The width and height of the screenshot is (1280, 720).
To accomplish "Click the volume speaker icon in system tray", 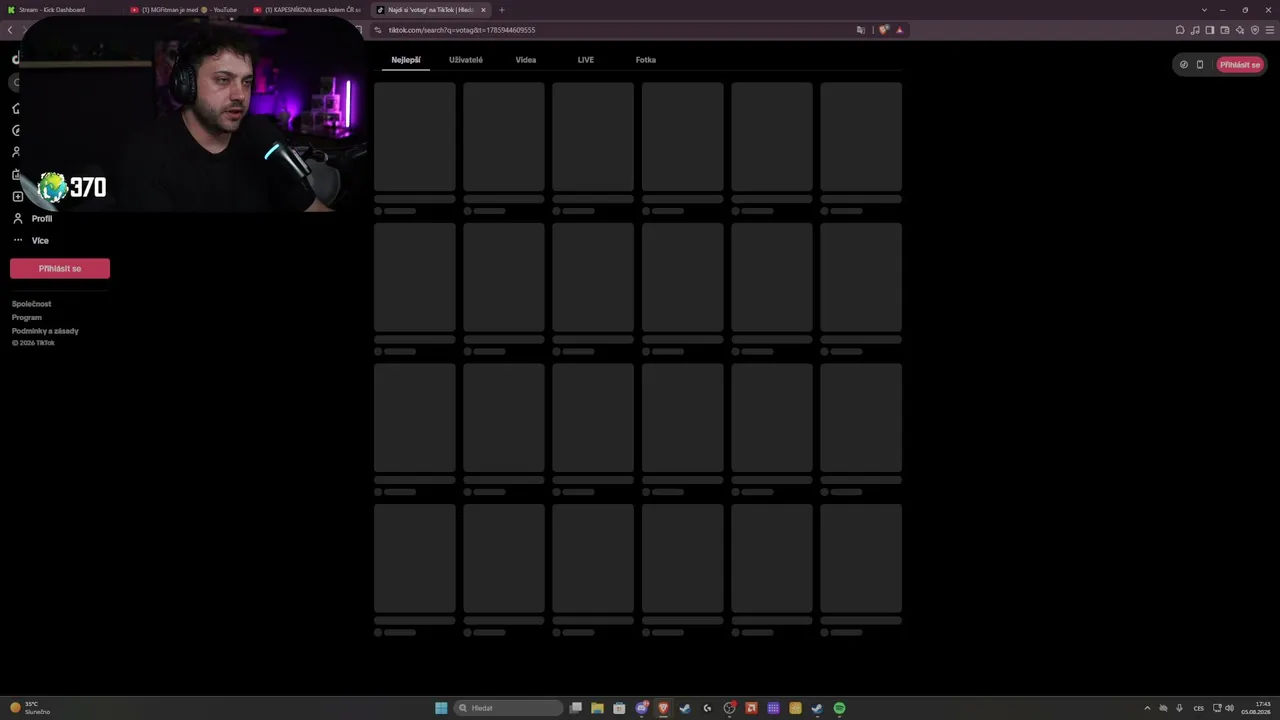I will (1229, 708).
